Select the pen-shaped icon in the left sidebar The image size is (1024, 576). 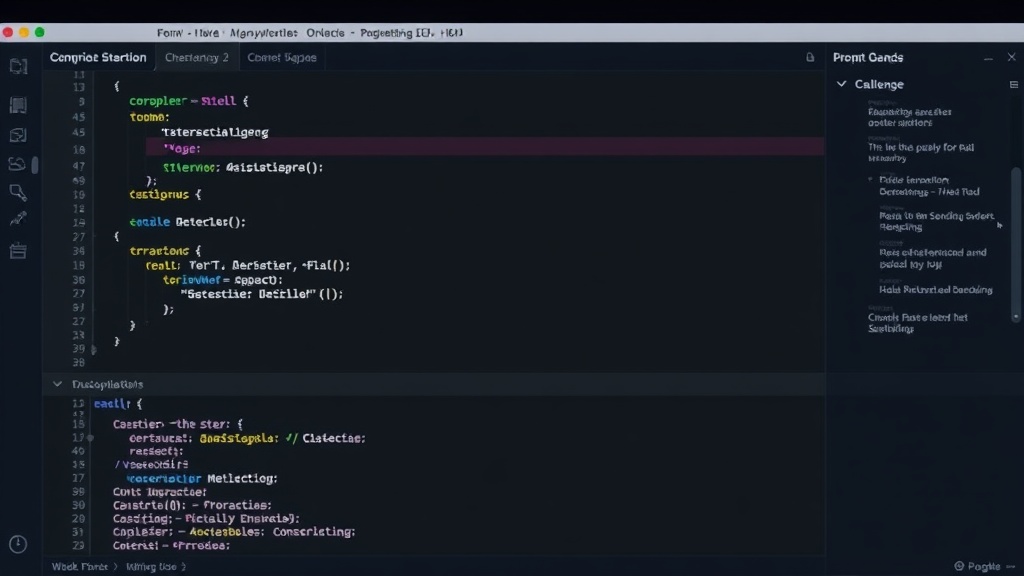pyautogui.click(x=18, y=219)
